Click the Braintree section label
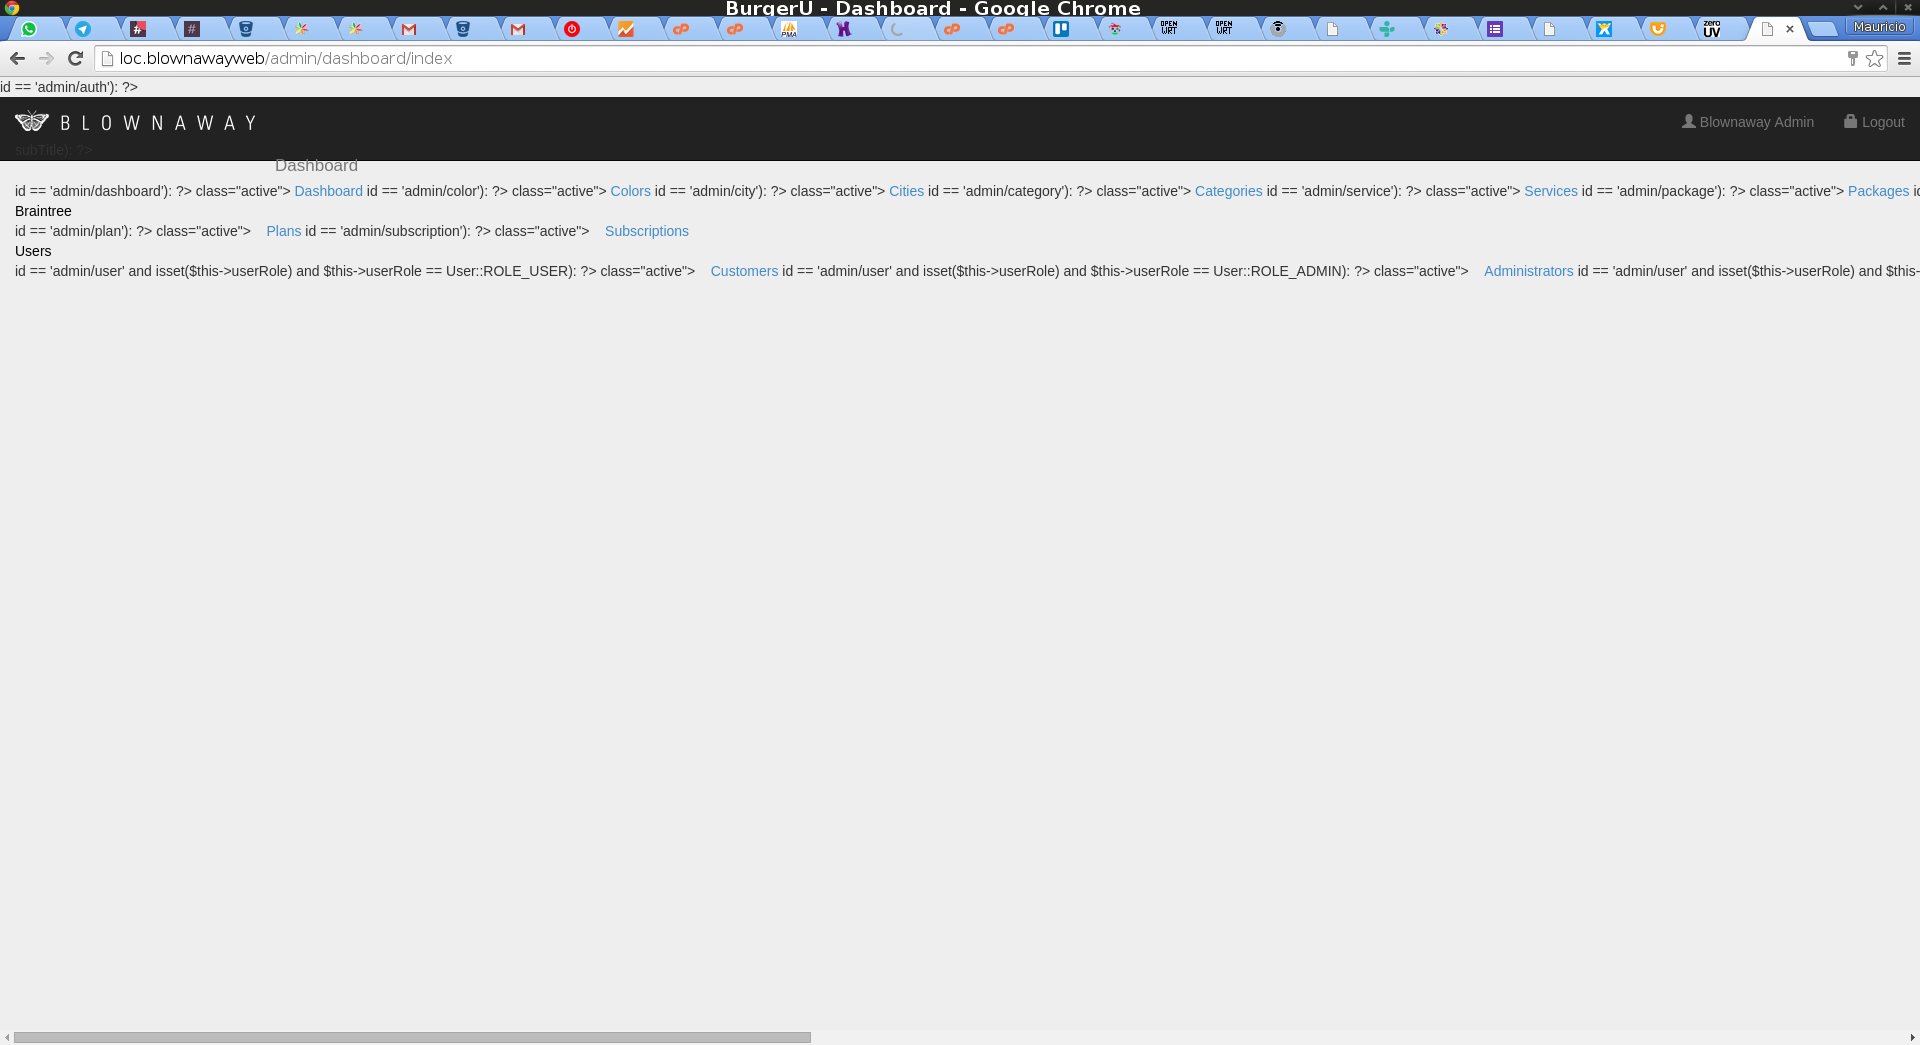1920x1045 pixels. [x=43, y=211]
